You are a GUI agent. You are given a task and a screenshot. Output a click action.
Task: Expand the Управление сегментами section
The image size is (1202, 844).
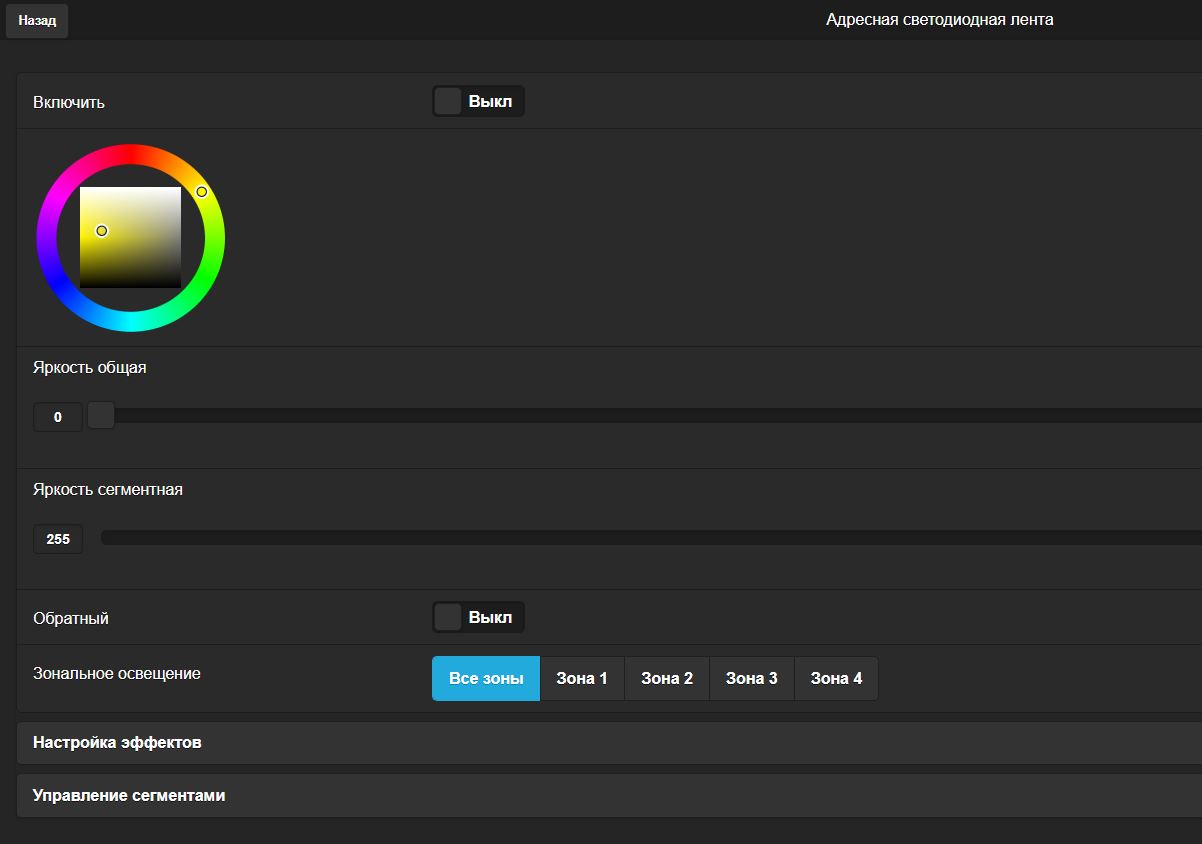coord(129,796)
